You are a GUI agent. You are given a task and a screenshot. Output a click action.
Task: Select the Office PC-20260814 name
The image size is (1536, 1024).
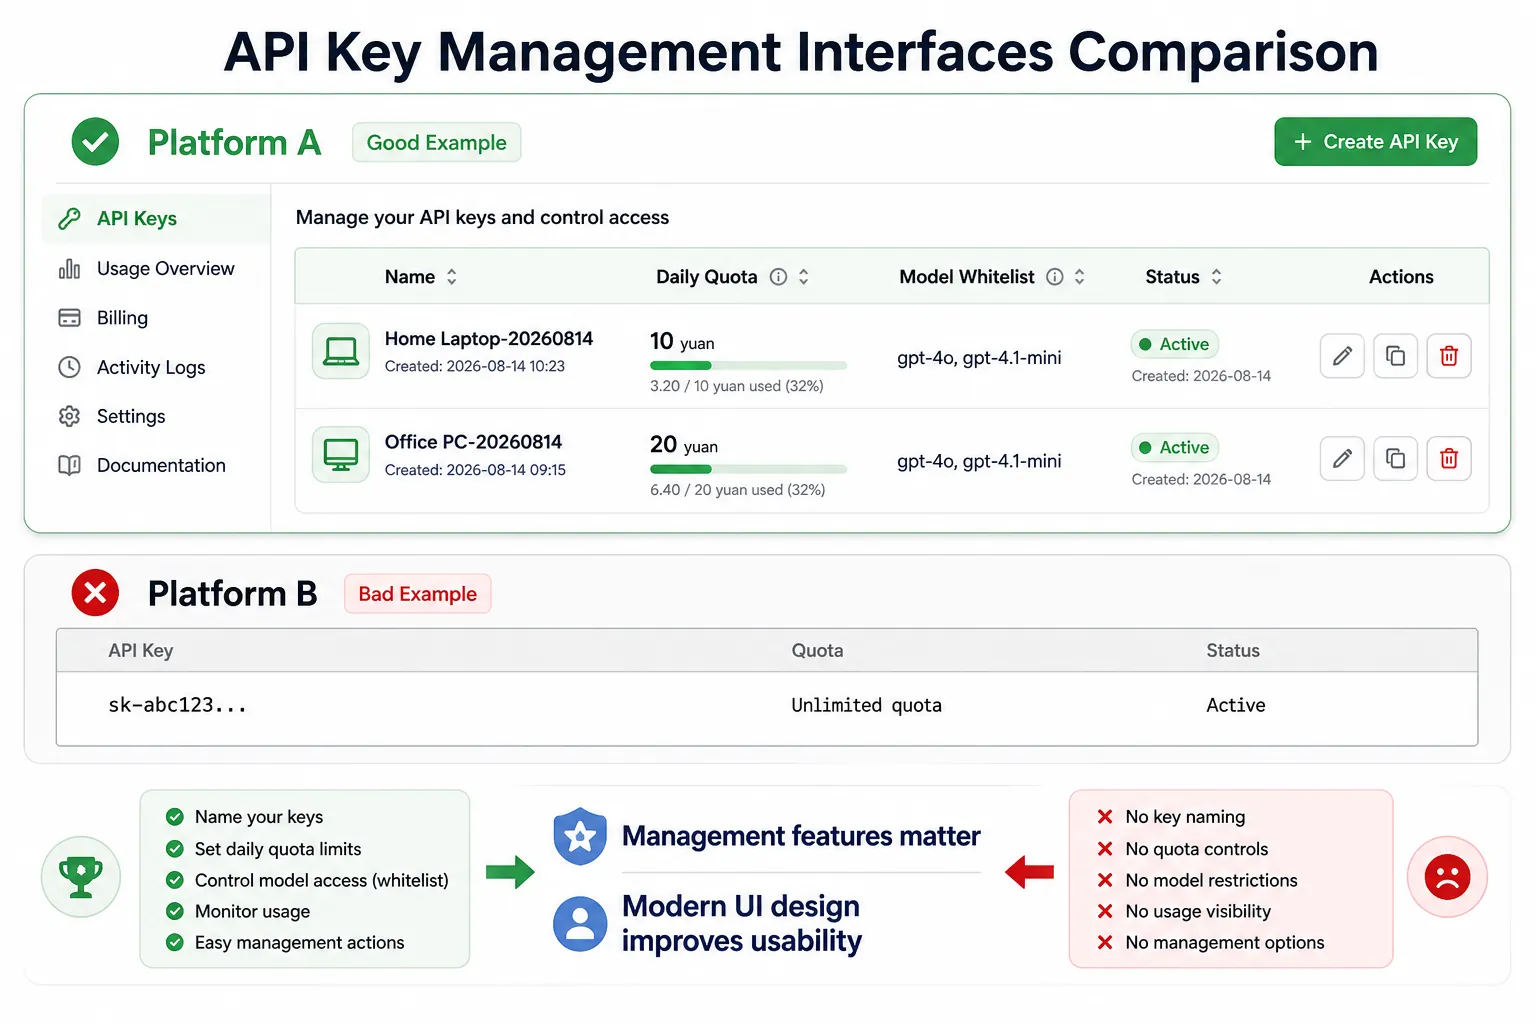click(x=473, y=442)
